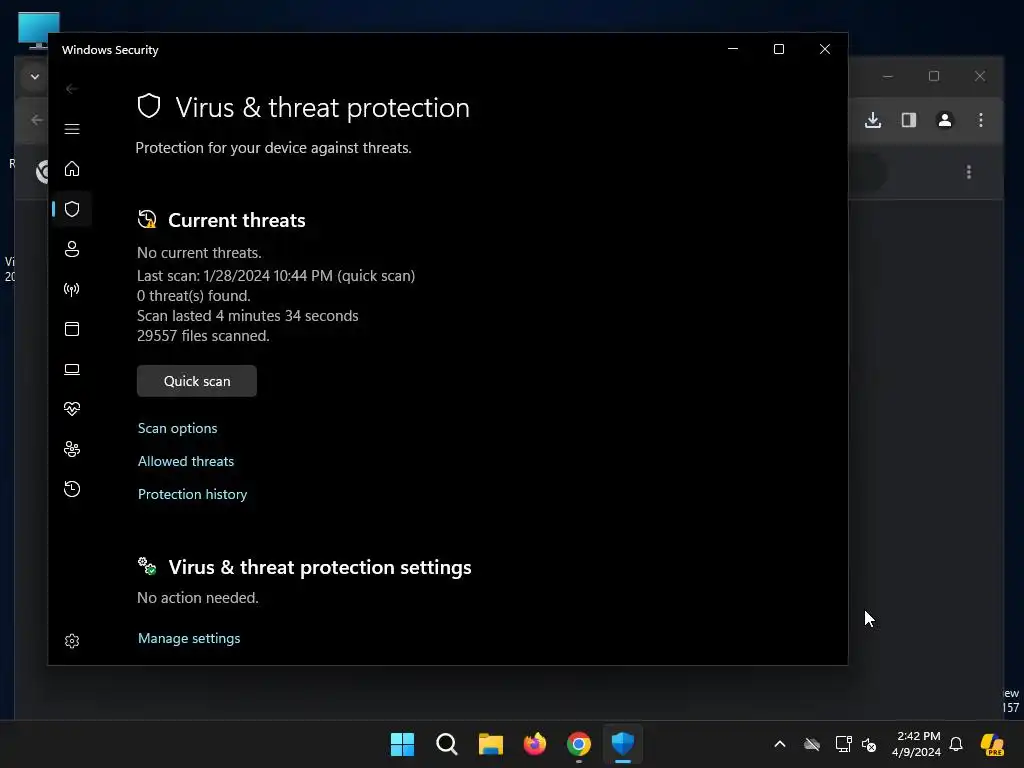This screenshot has height=768, width=1024.
Task: Show hidden system tray icons
Action: point(779,744)
